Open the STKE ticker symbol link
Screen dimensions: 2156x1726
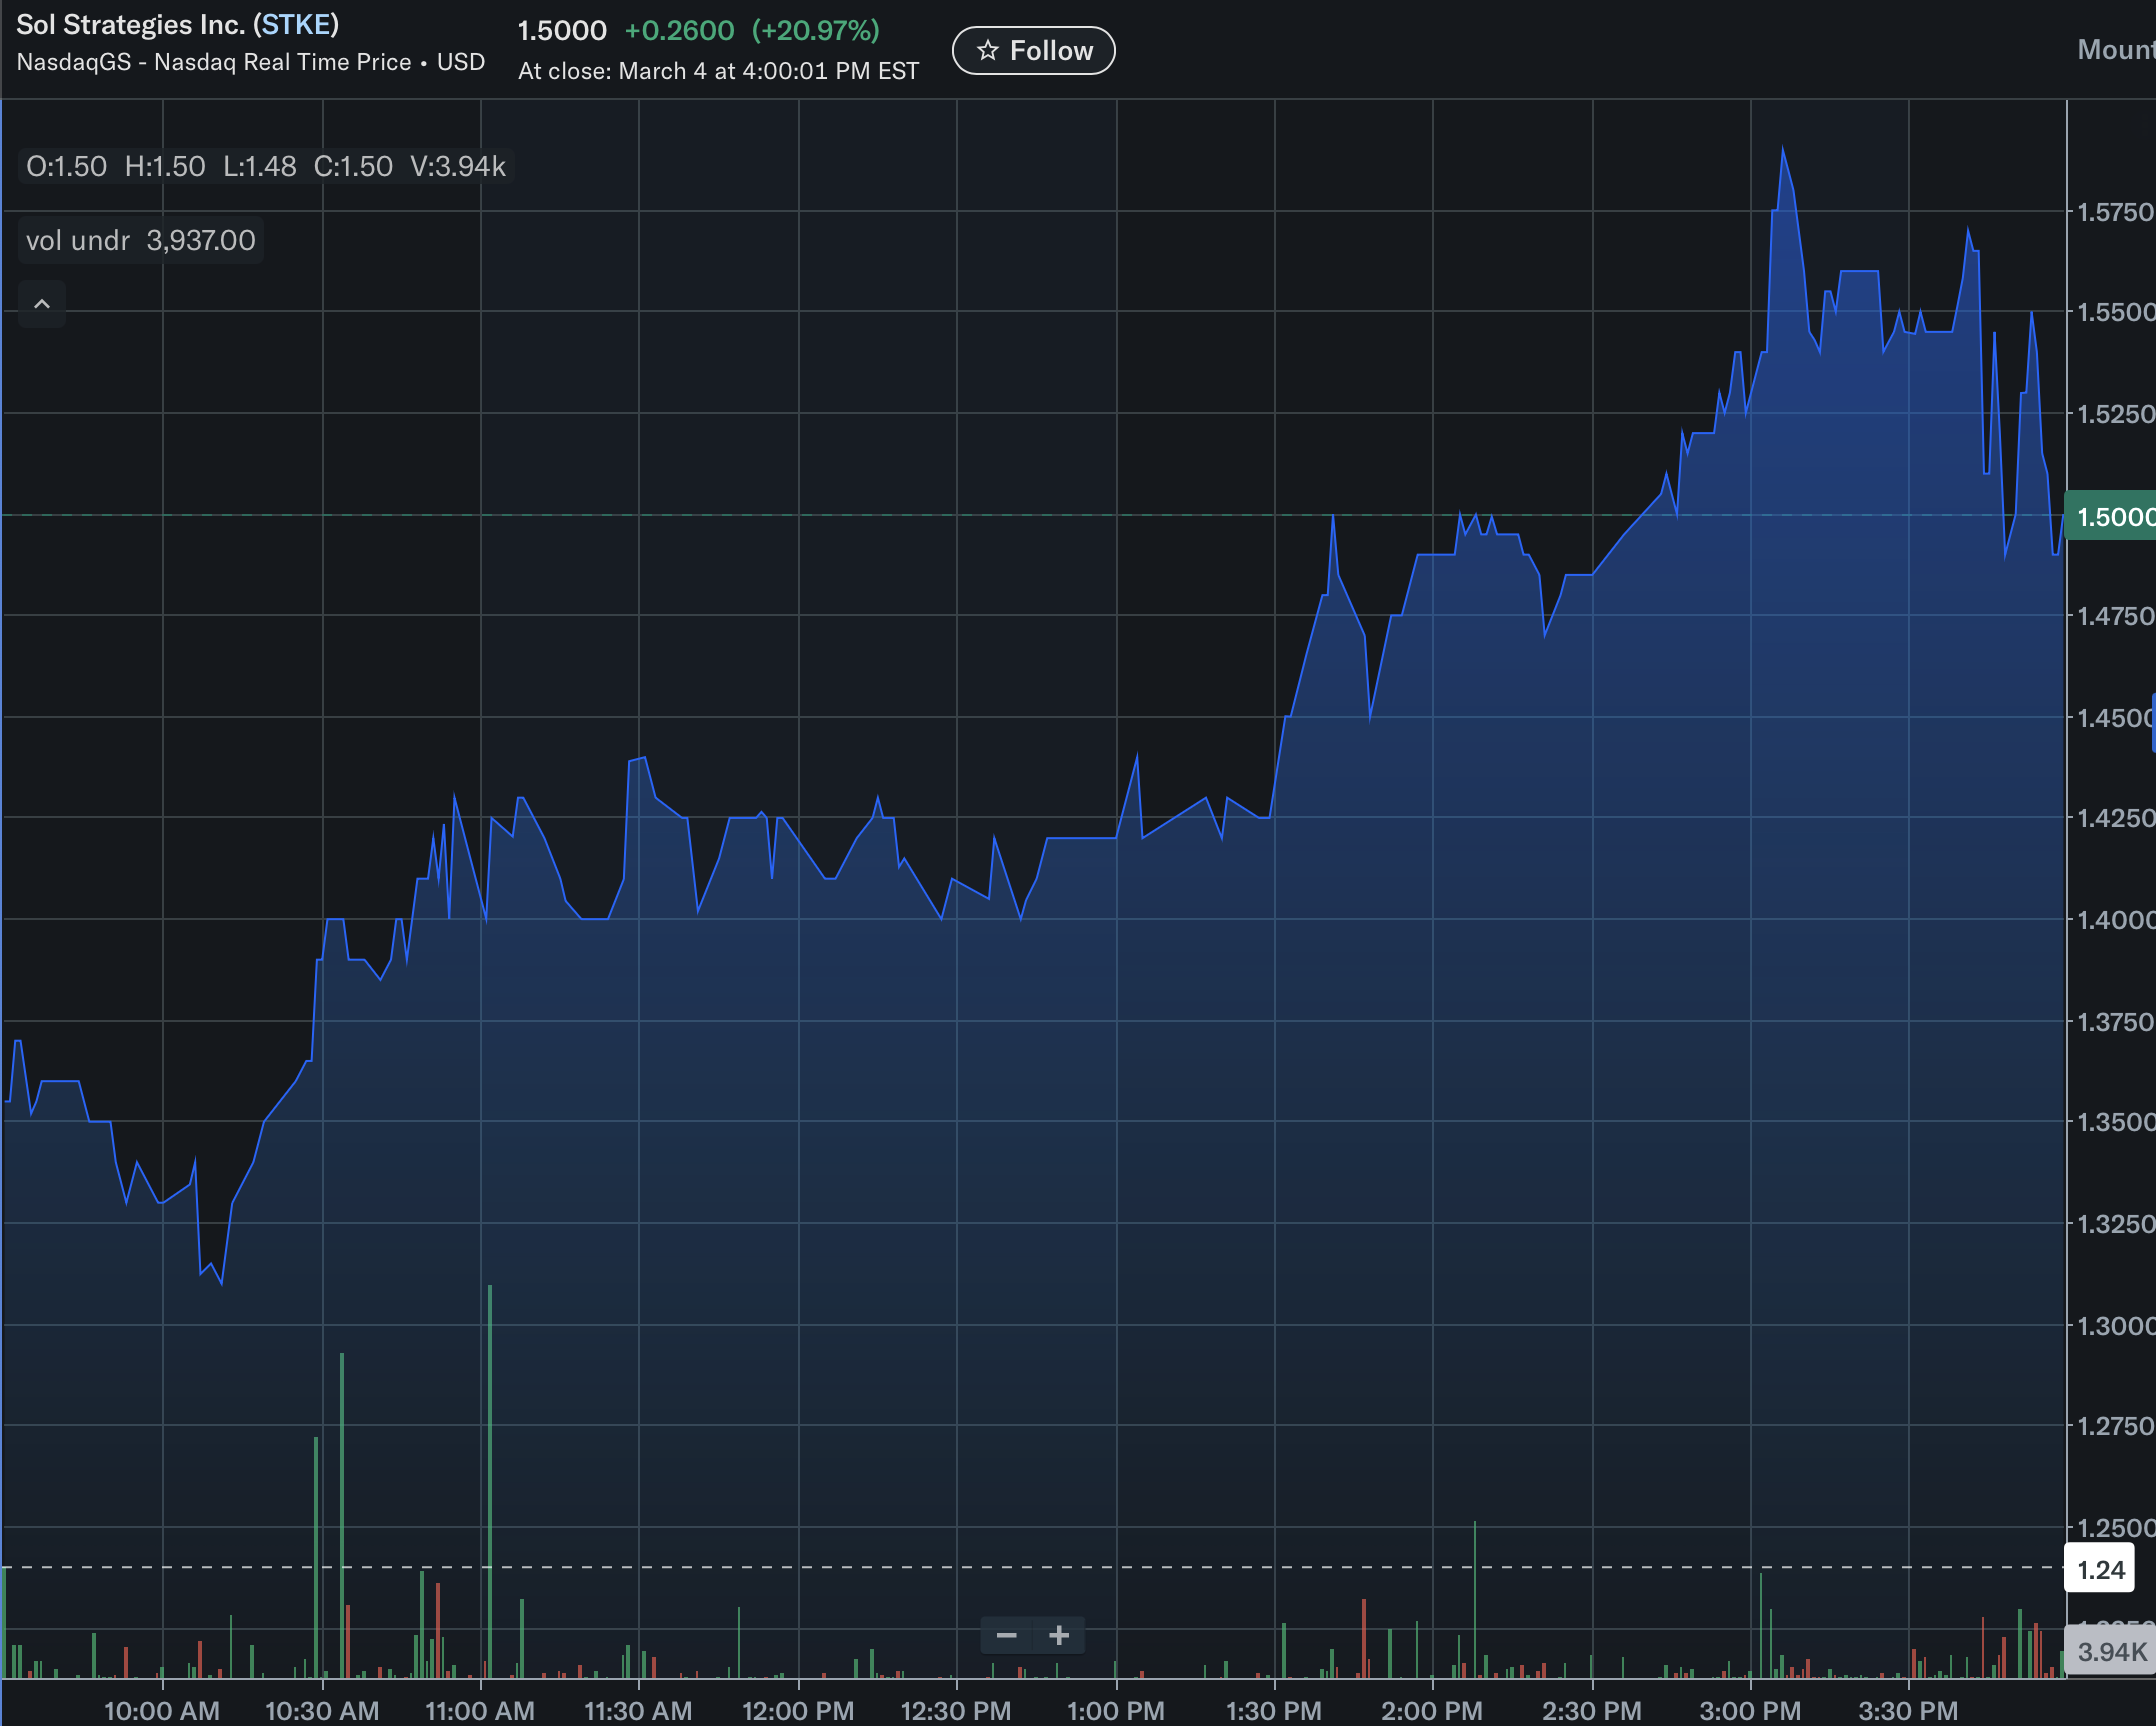point(297,24)
